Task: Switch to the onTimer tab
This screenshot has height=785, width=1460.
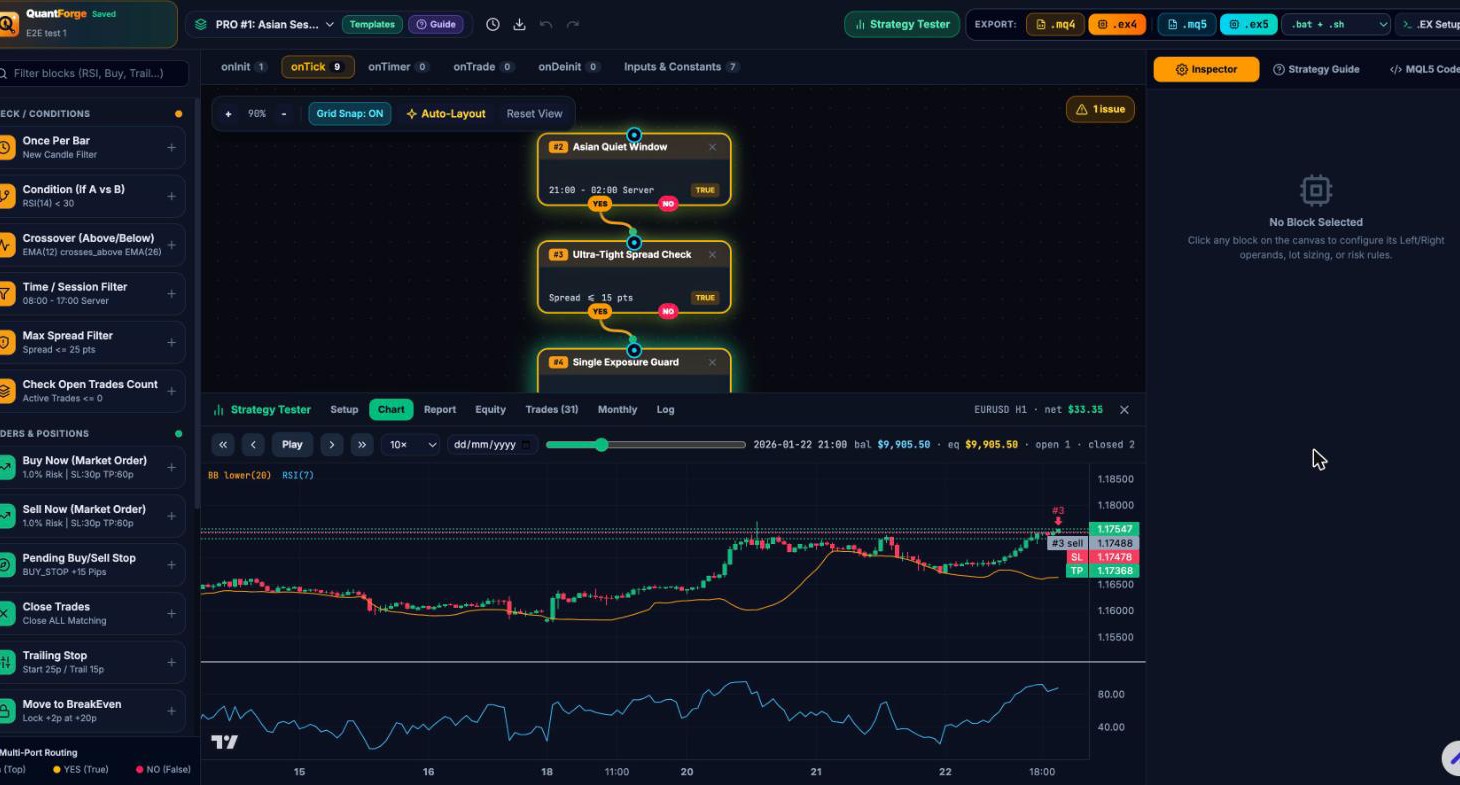Action: tap(398, 67)
